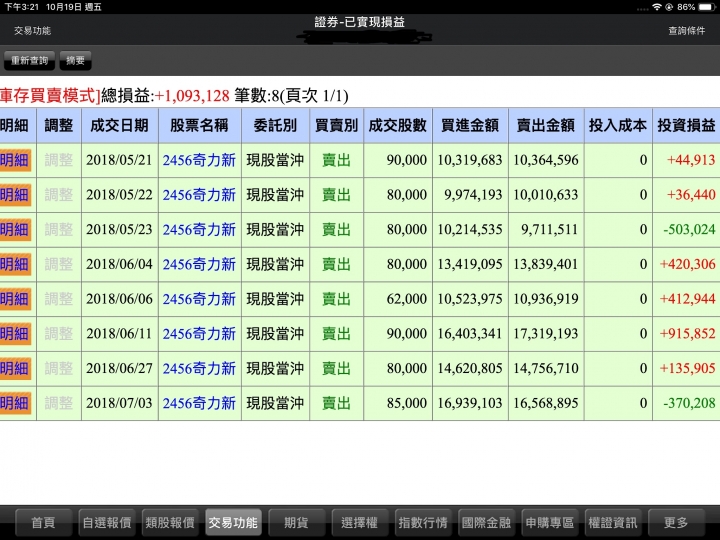This screenshot has height=540, width=720.
Task: Open 2456奇力新 link on the 2018/05/21 row
Action: click(x=199, y=160)
